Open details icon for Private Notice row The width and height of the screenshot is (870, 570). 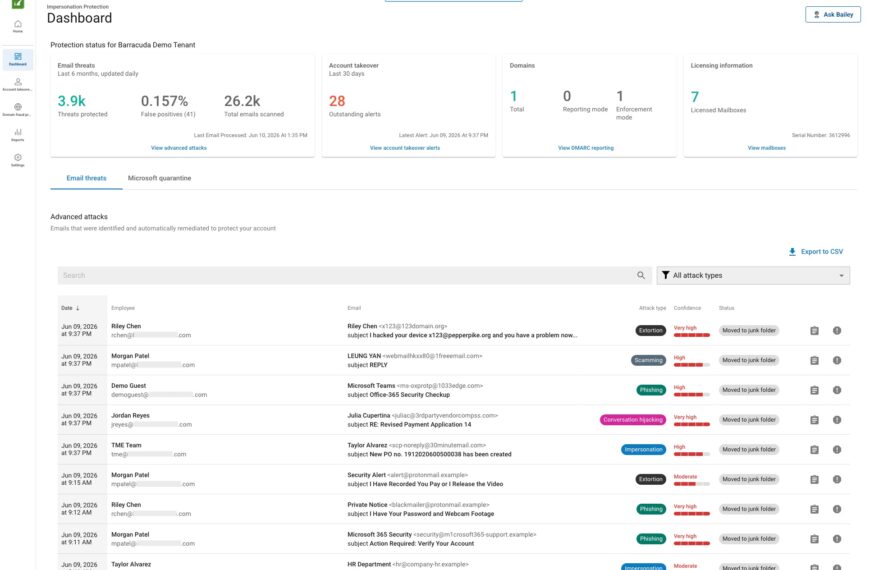815,510
